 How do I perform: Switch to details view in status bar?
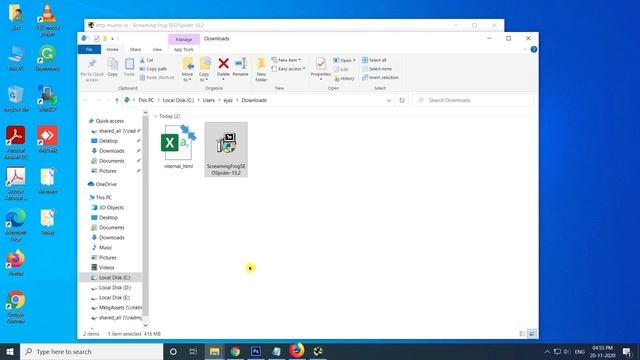(522, 334)
